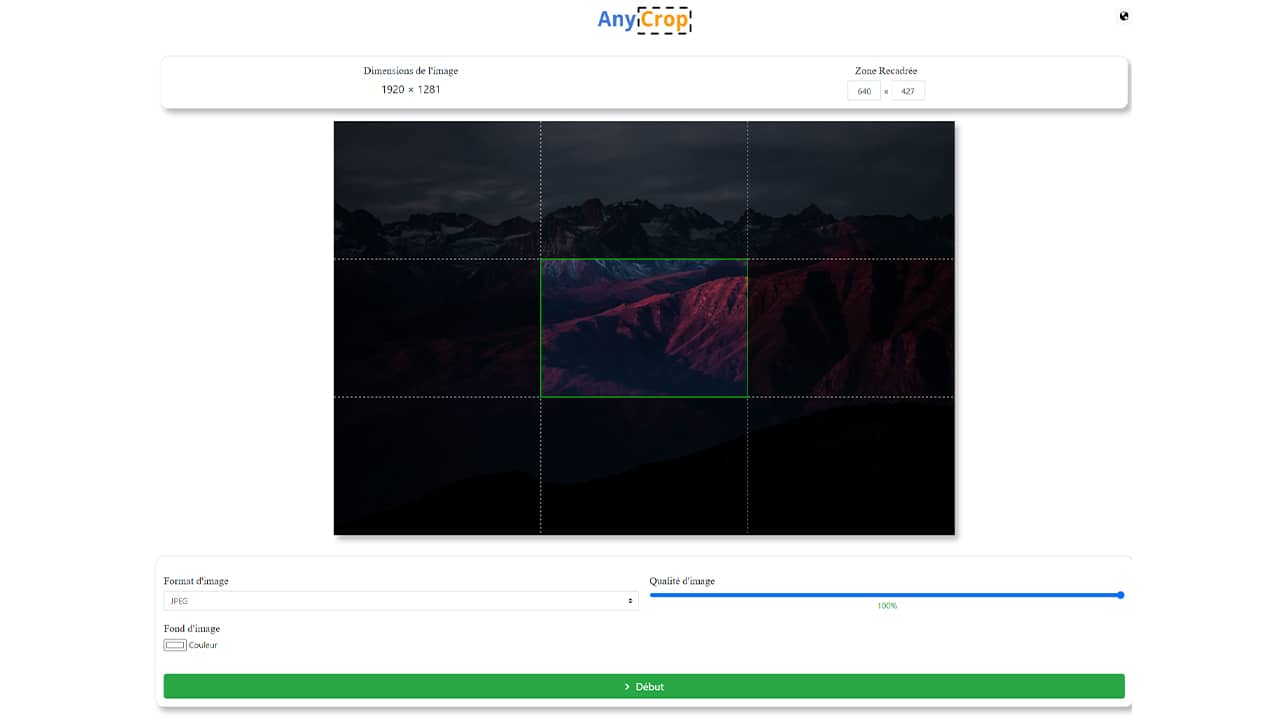Click the crop width field showing 640
The image size is (1280, 720).
(x=864, y=91)
